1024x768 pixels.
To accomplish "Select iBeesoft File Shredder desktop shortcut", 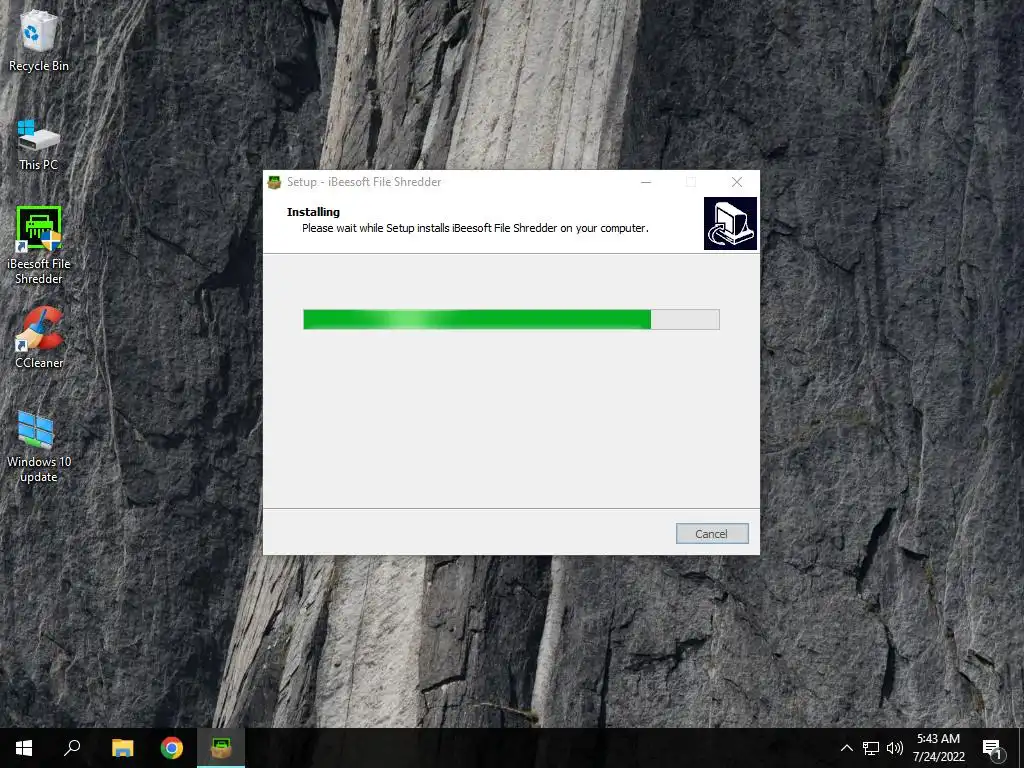I will (x=39, y=246).
